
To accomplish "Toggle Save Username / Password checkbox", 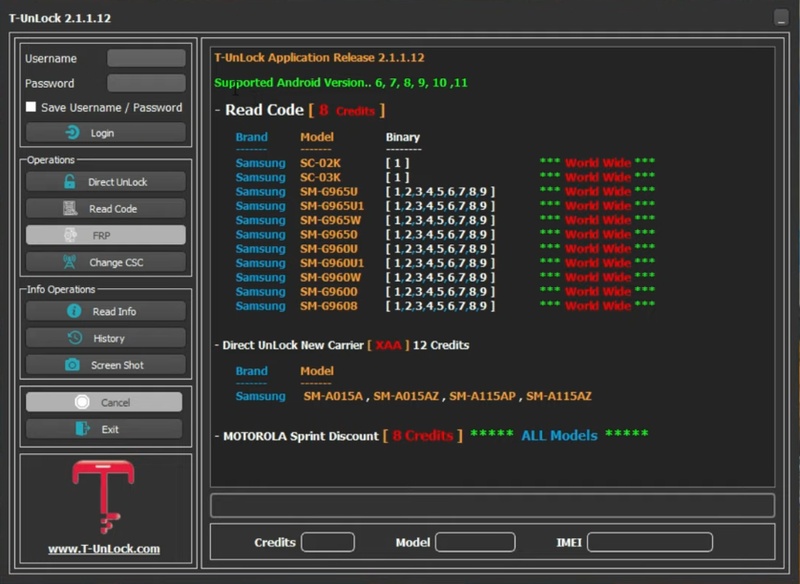I will click(31, 107).
